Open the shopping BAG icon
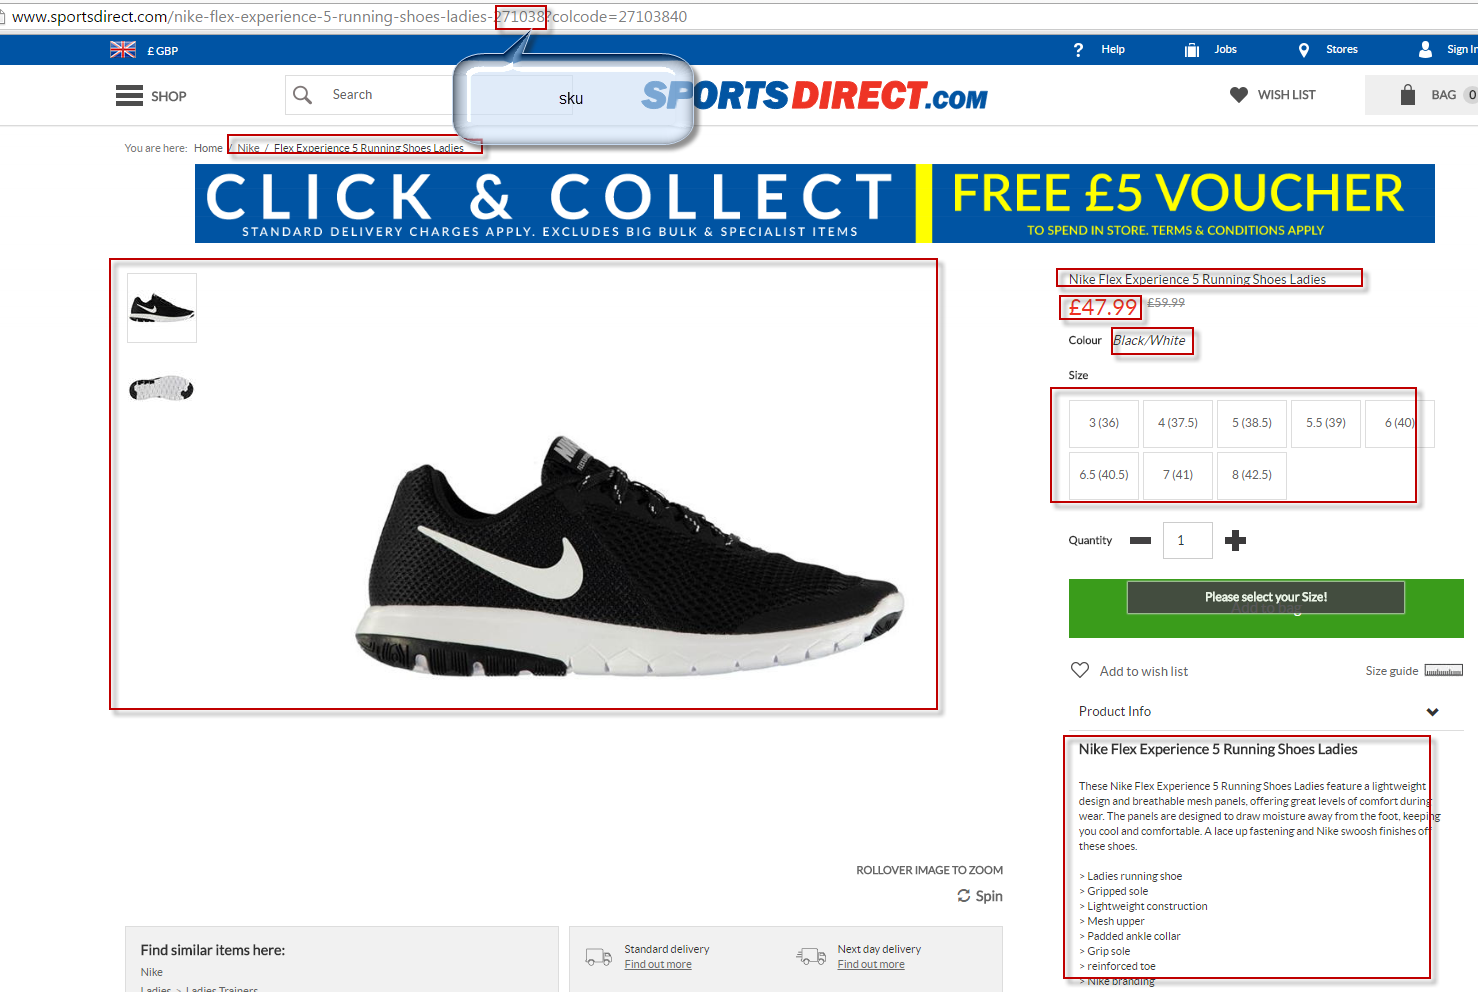The width and height of the screenshot is (1478, 992). coord(1408,95)
